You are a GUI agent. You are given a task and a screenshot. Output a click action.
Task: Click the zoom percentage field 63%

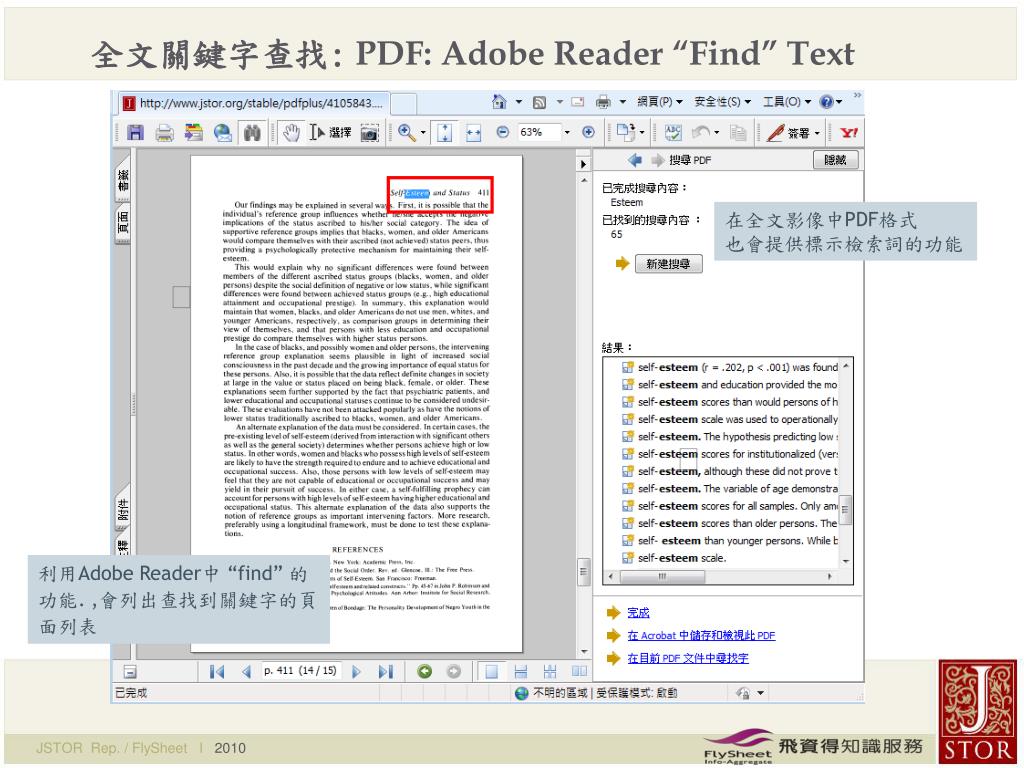538,133
